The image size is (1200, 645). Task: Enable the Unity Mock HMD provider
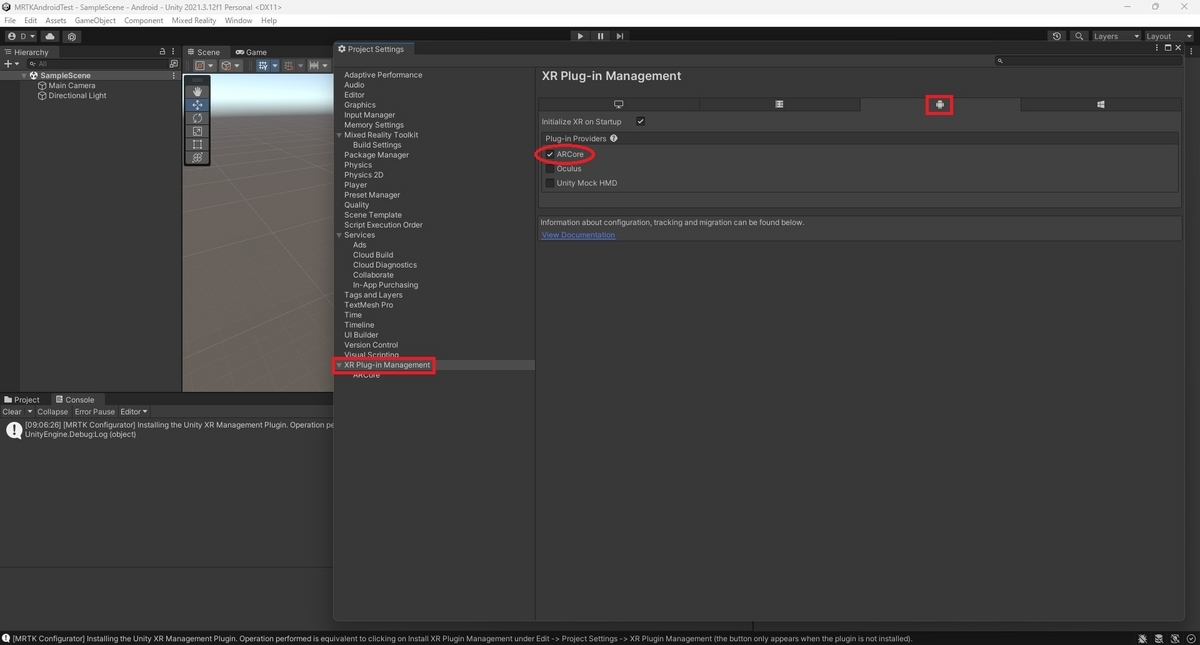click(550, 183)
